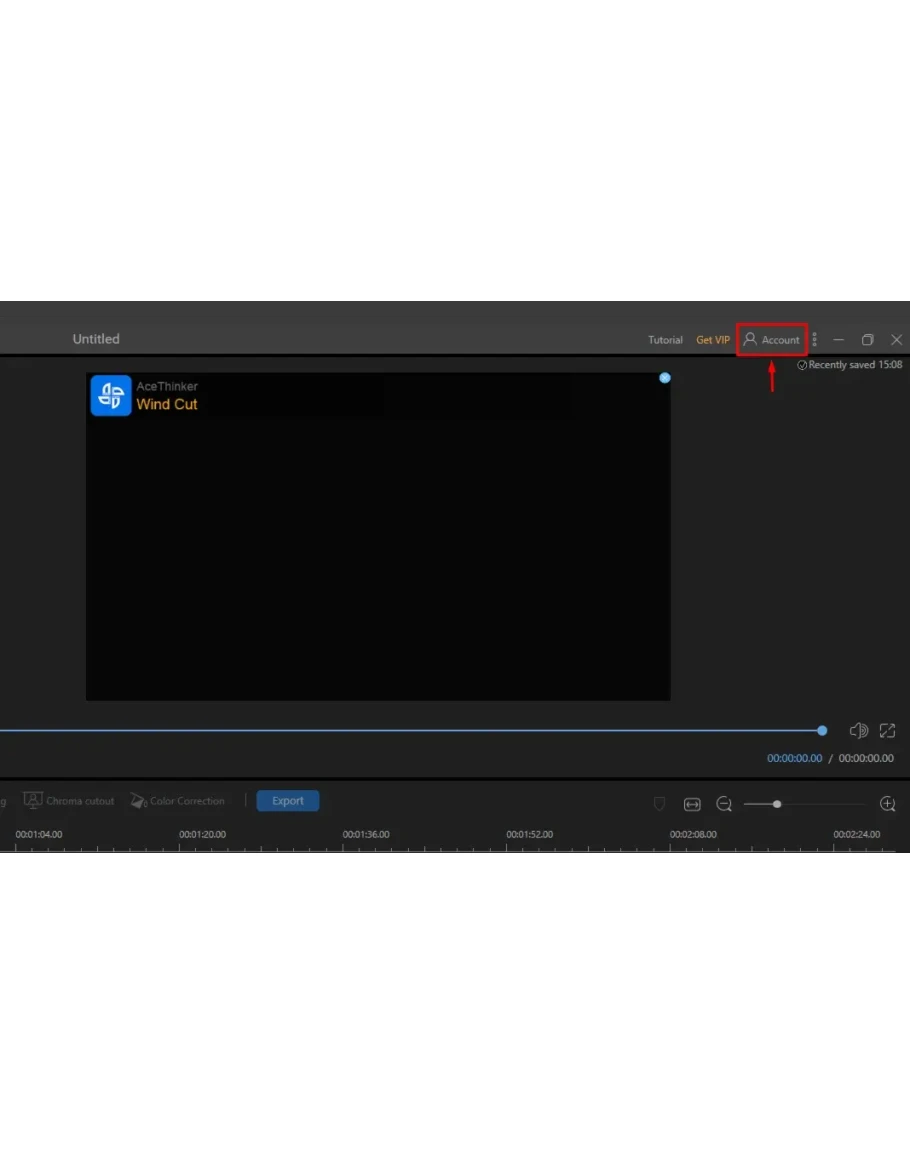Click the Export button
The image size is (910, 1155).
[x=287, y=801]
